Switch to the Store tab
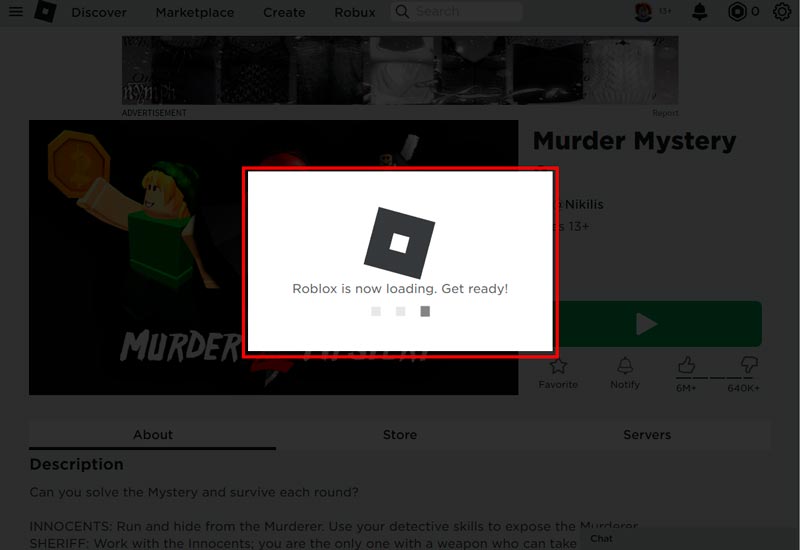The height and width of the screenshot is (550, 800). tap(400, 435)
